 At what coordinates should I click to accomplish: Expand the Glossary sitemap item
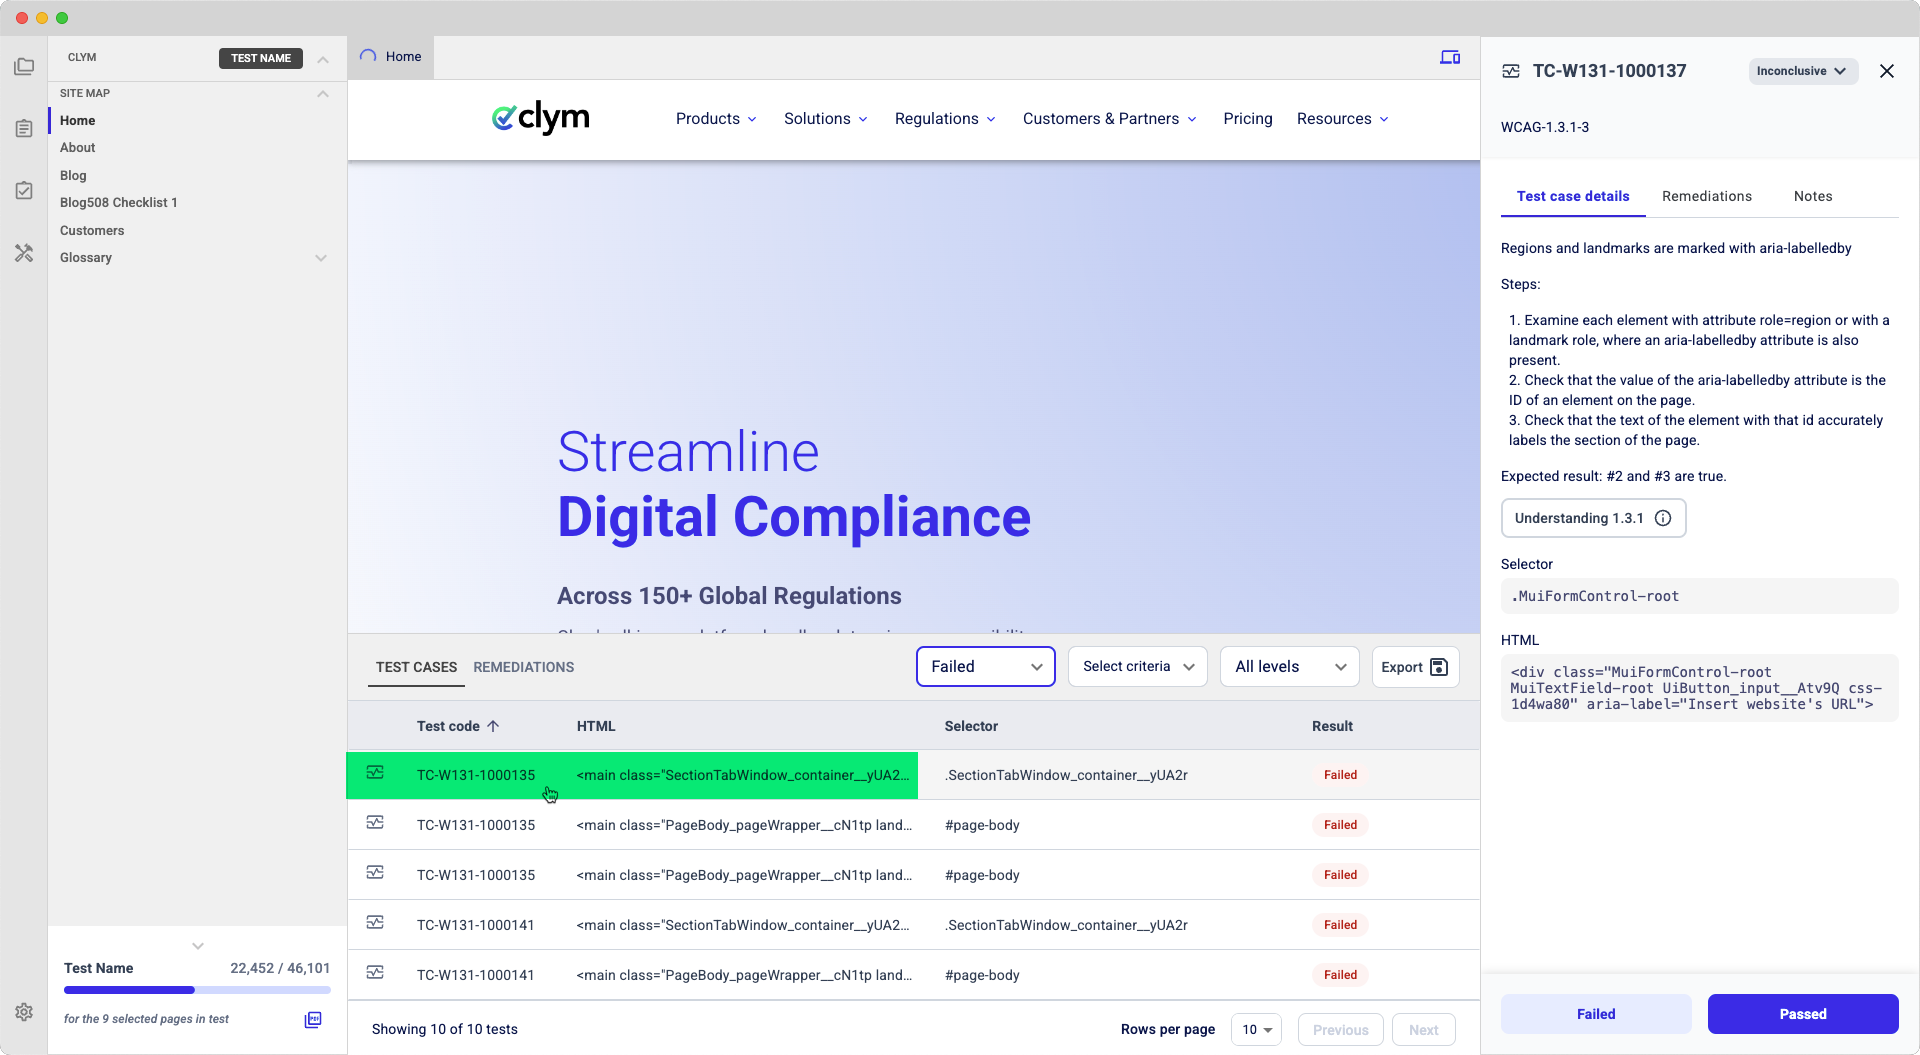tap(321, 258)
